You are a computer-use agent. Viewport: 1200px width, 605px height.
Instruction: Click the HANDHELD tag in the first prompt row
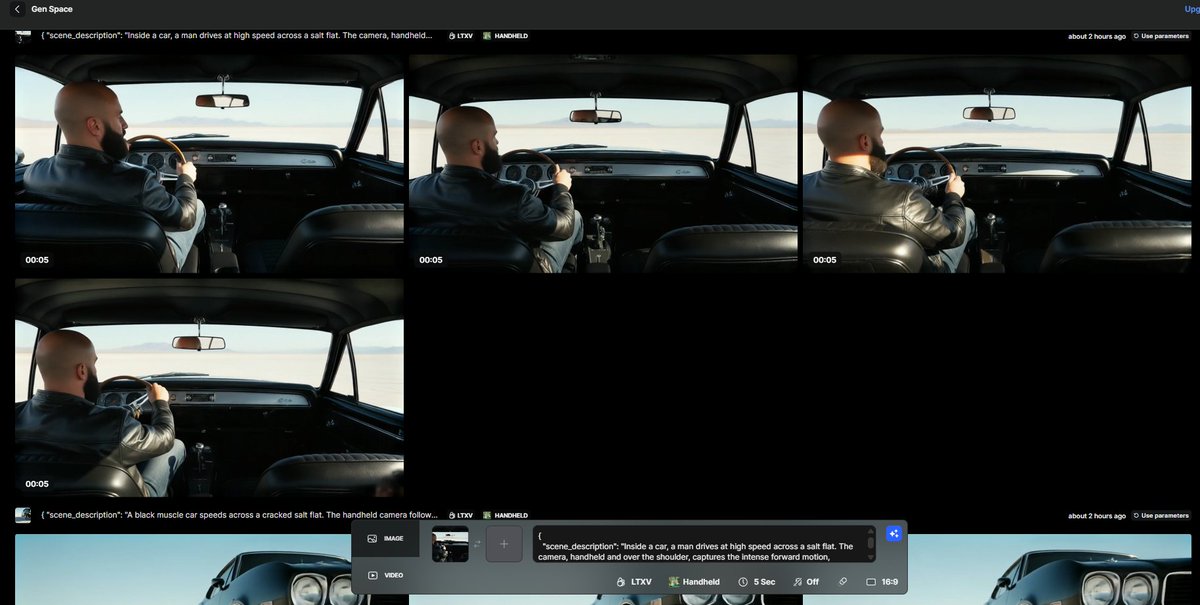pyautogui.click(x=505, y=36)
